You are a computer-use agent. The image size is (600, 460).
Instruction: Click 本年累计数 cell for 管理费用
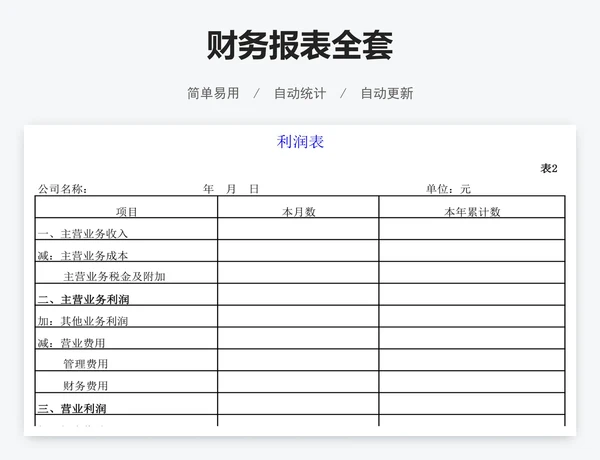coord(472,360)
